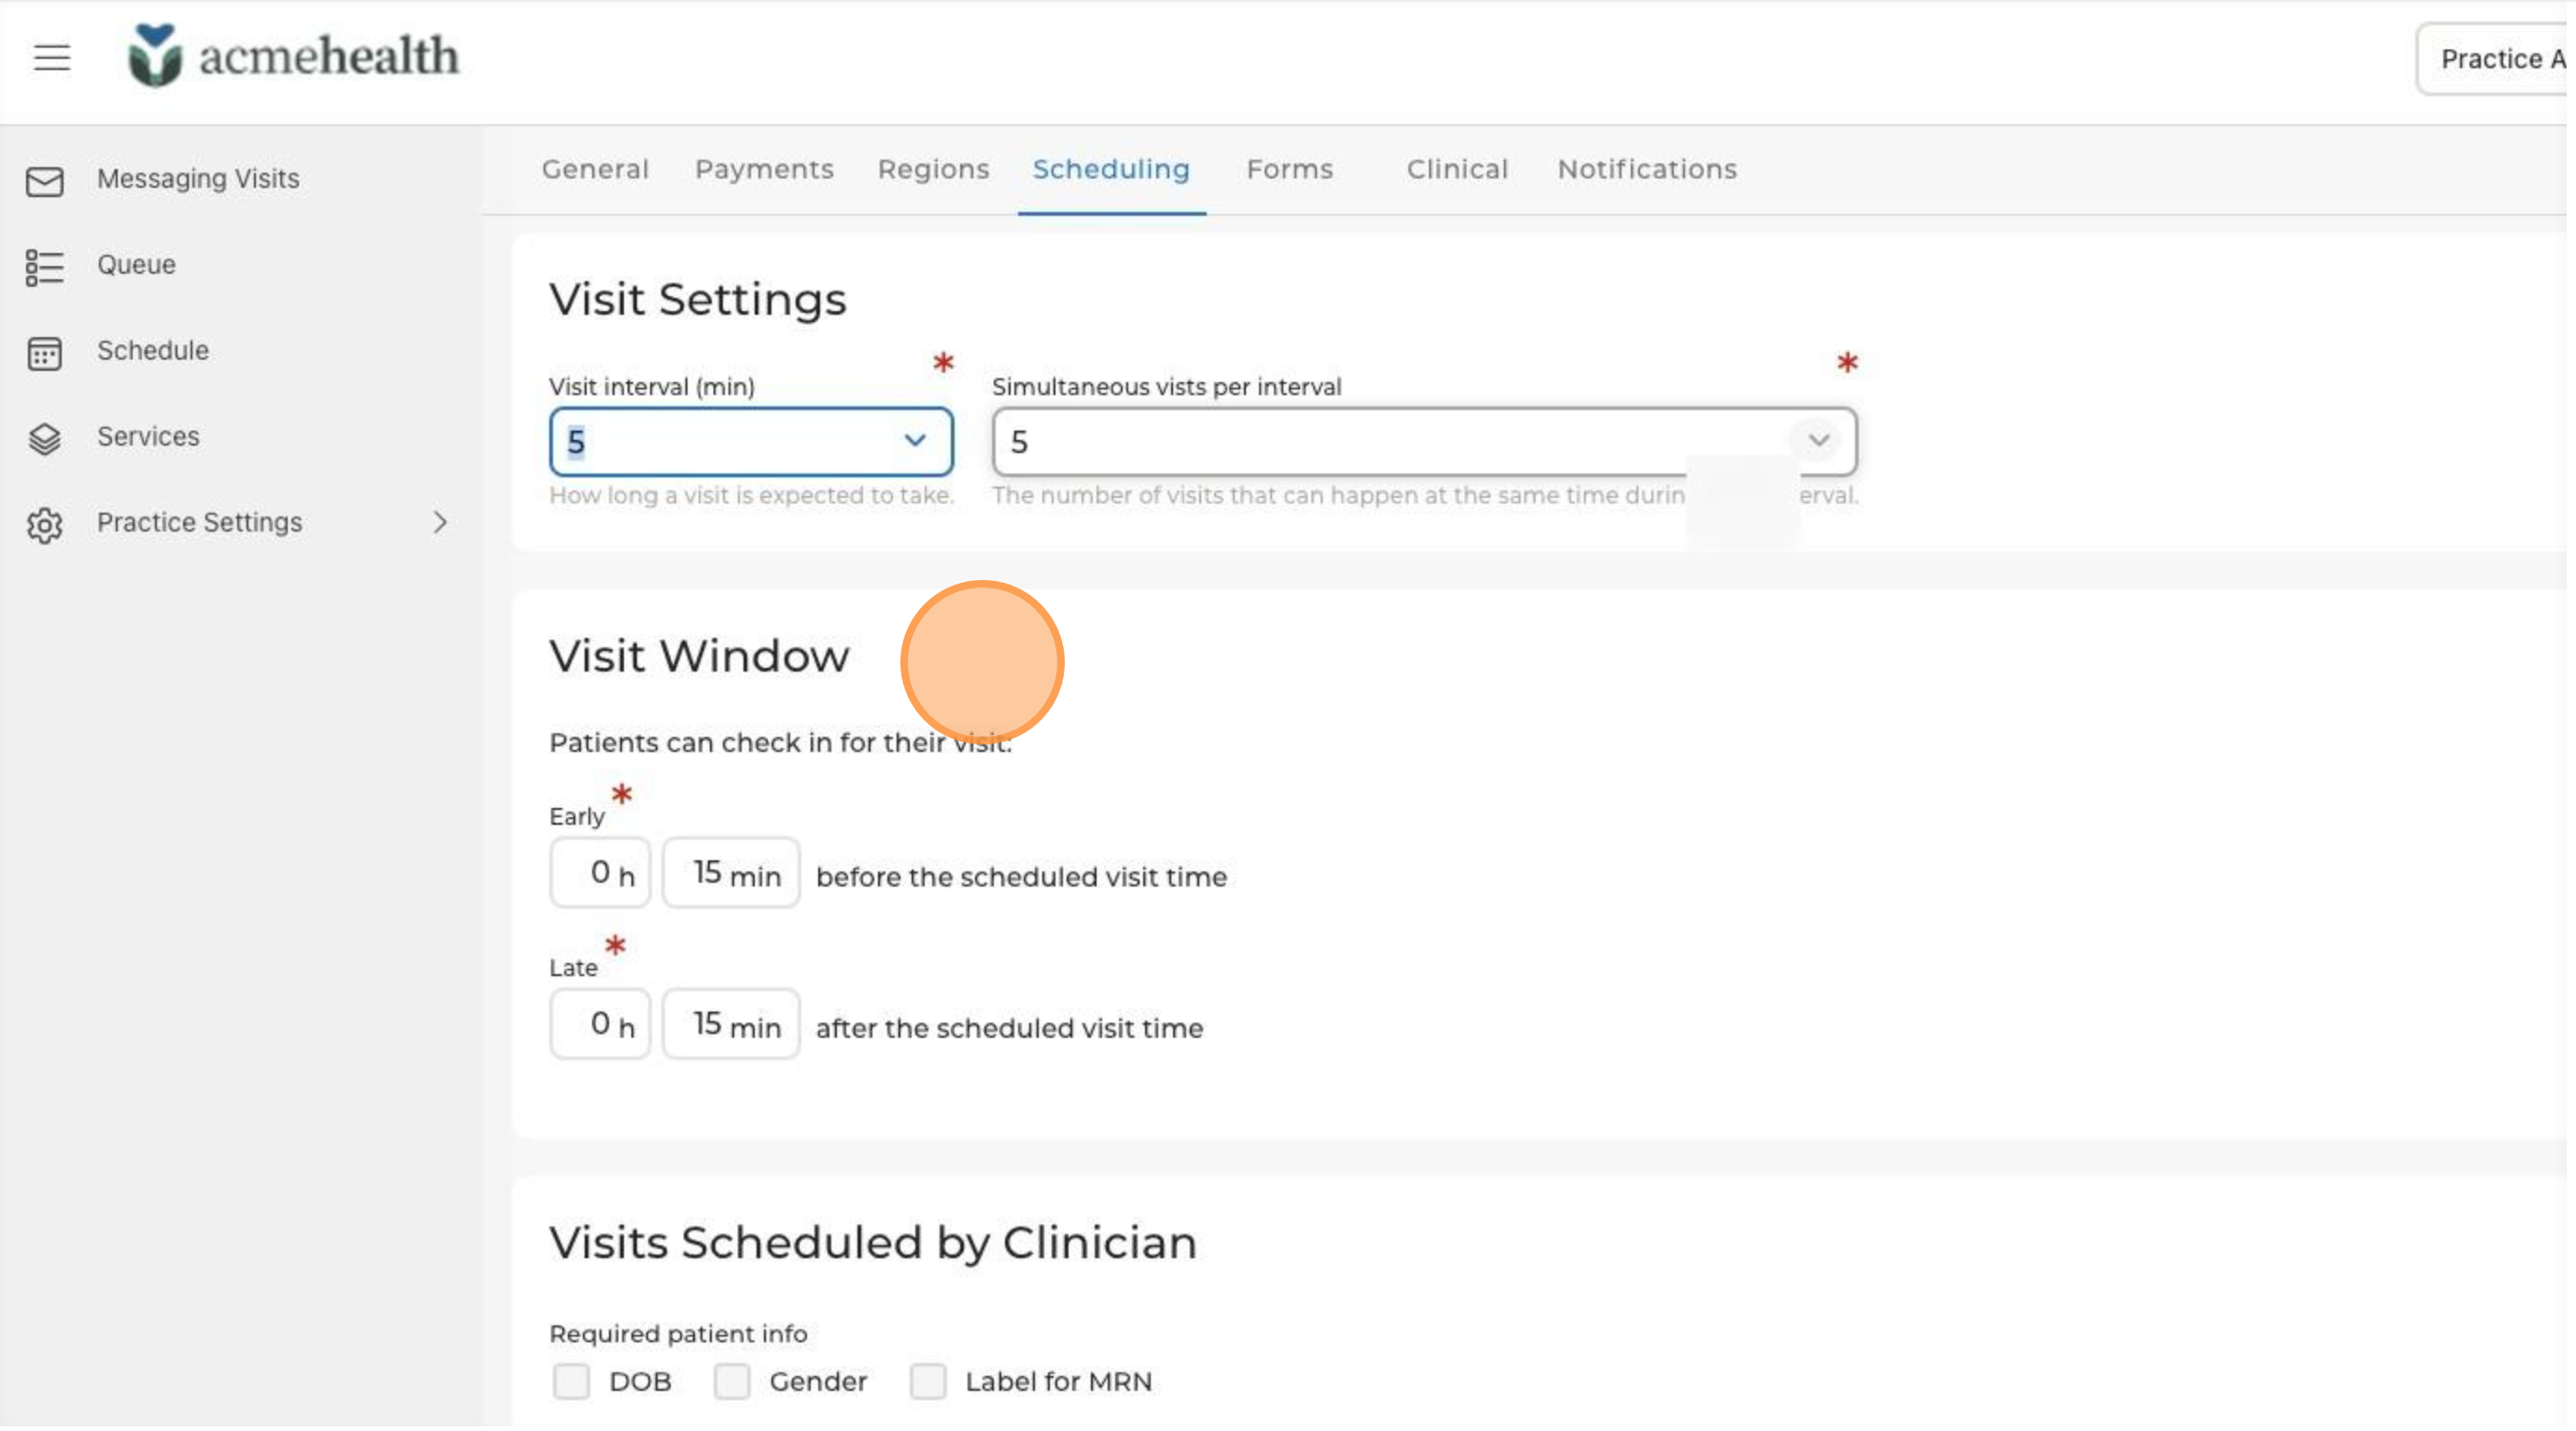Click the Visit Window heading
The image size is (2576, 1431).
coord(701,658)
